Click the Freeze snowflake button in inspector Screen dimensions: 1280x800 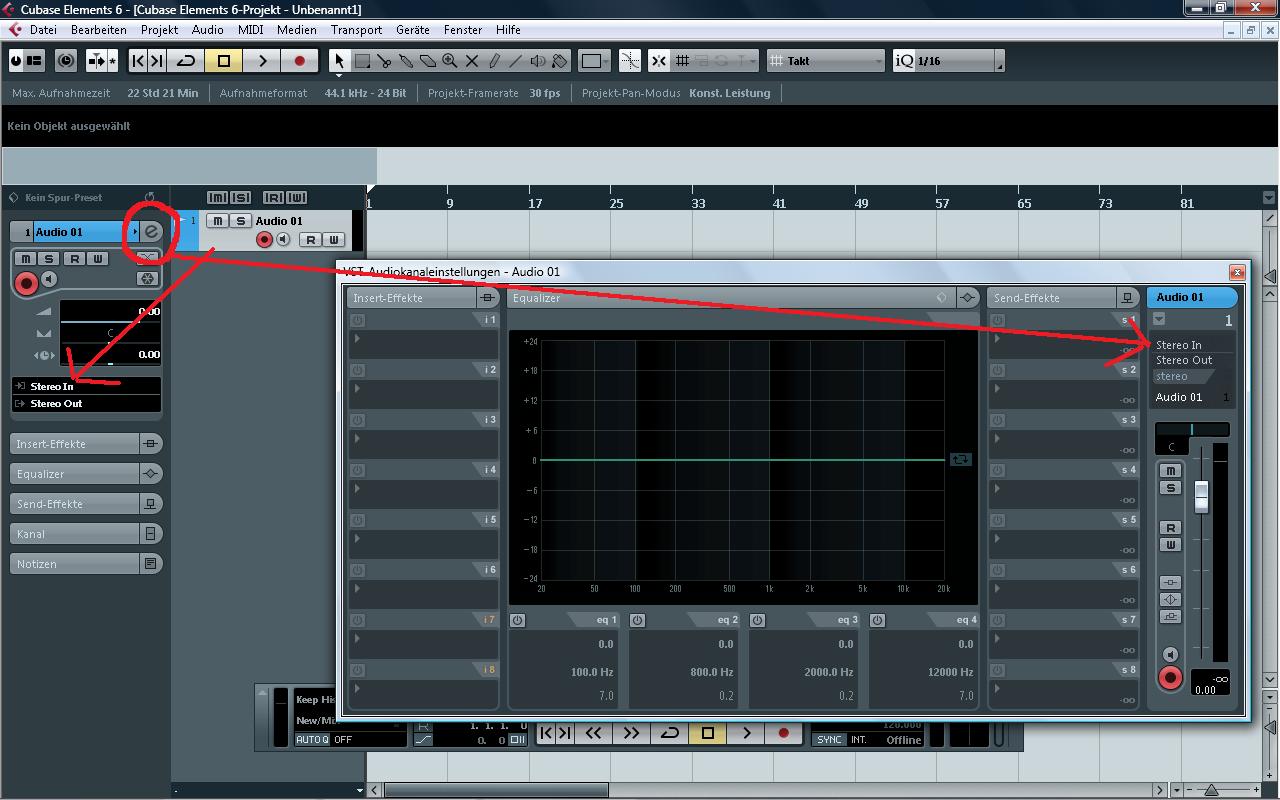[x=147, y=279]
